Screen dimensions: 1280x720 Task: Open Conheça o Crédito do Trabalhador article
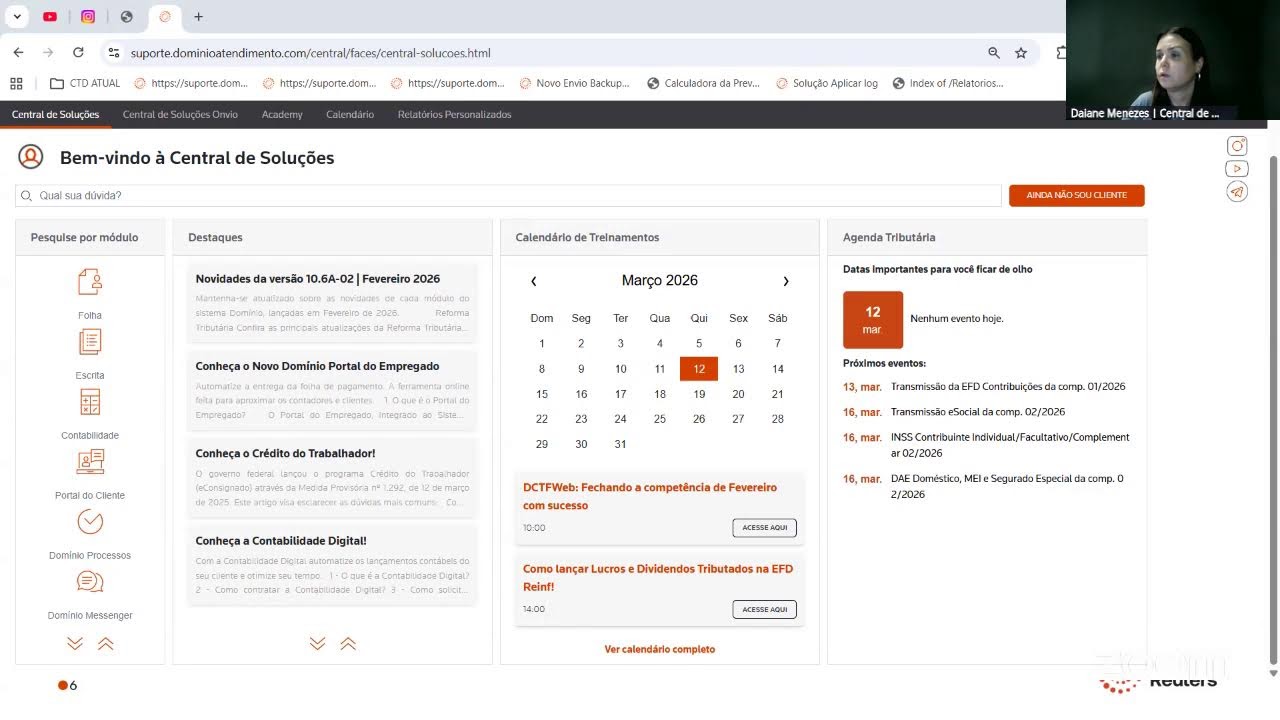(x=285, y=453)
